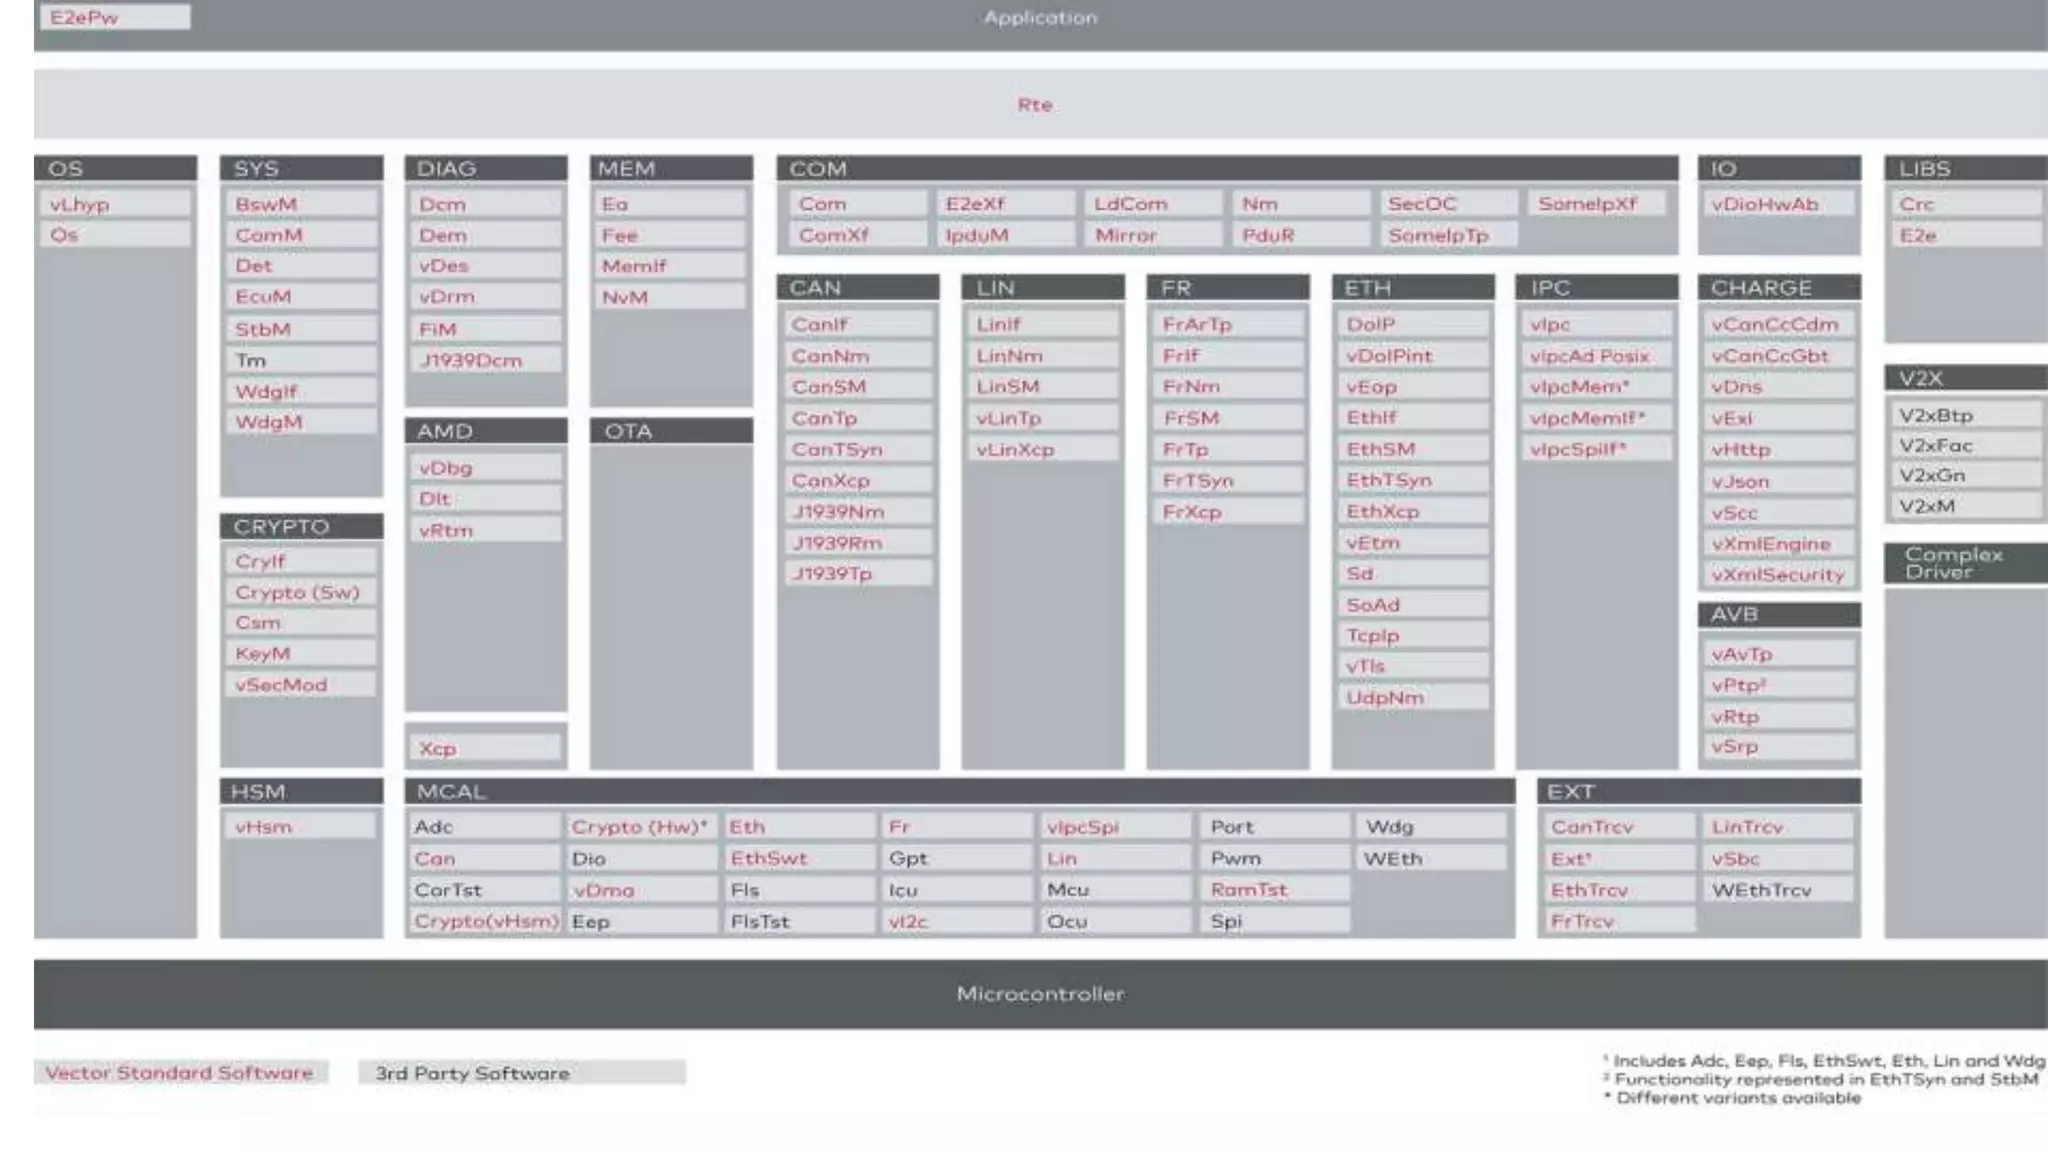Click the FrTSyn module in FR
2048x1152 pixels.
coord(1227,481)
